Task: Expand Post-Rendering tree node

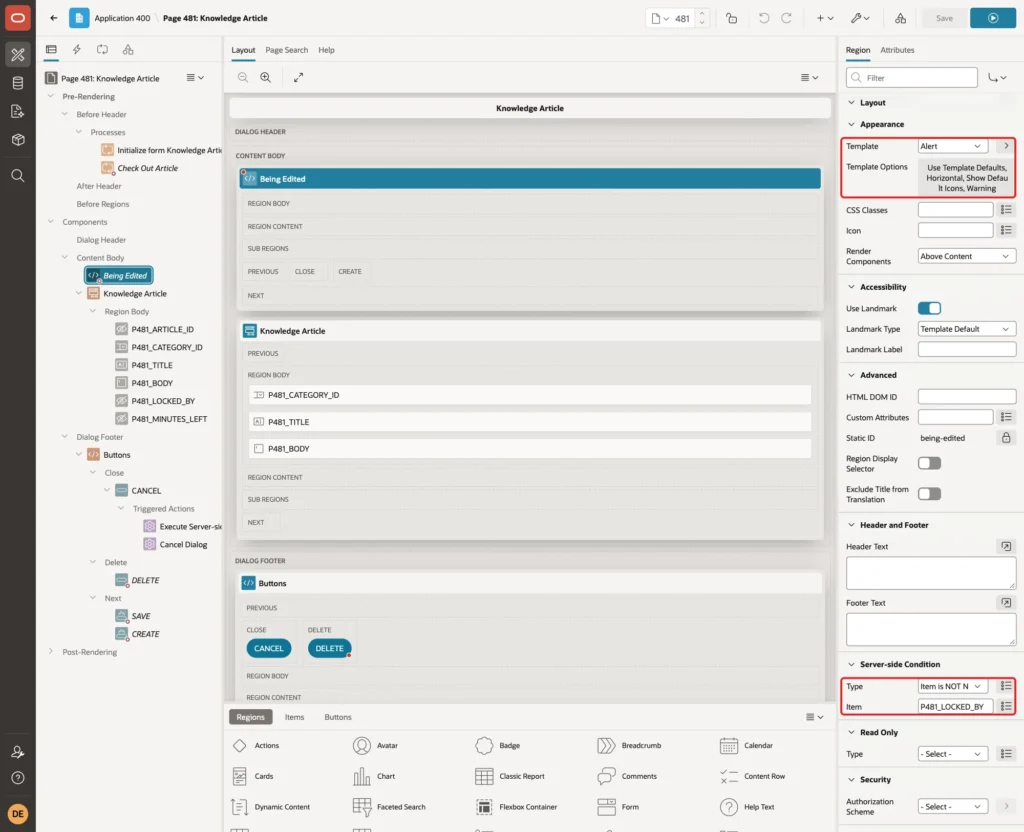Action: click(x=51, y=652)
